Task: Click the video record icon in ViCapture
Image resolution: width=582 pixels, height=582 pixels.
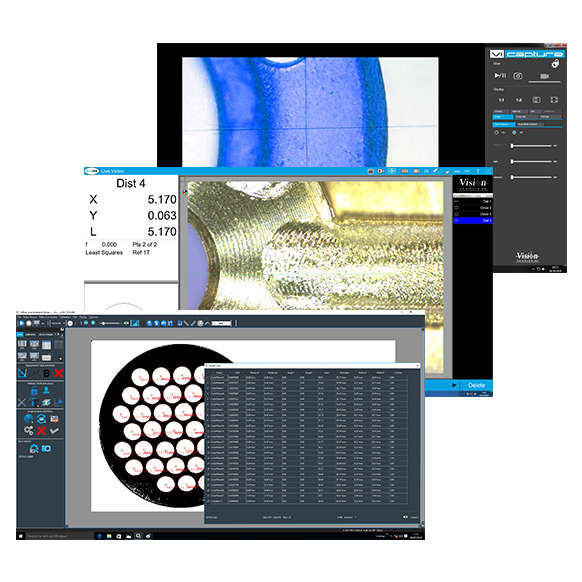Action: (545, 76)
